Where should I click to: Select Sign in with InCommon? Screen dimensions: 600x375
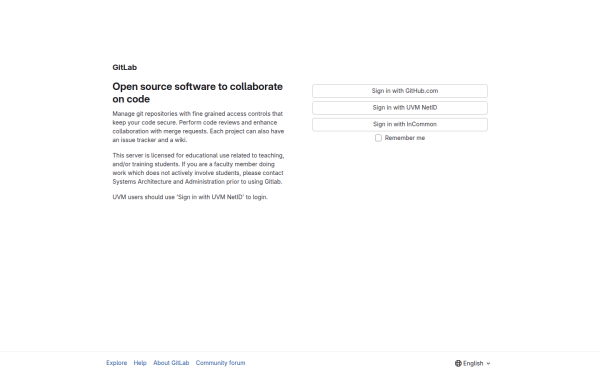400,124
